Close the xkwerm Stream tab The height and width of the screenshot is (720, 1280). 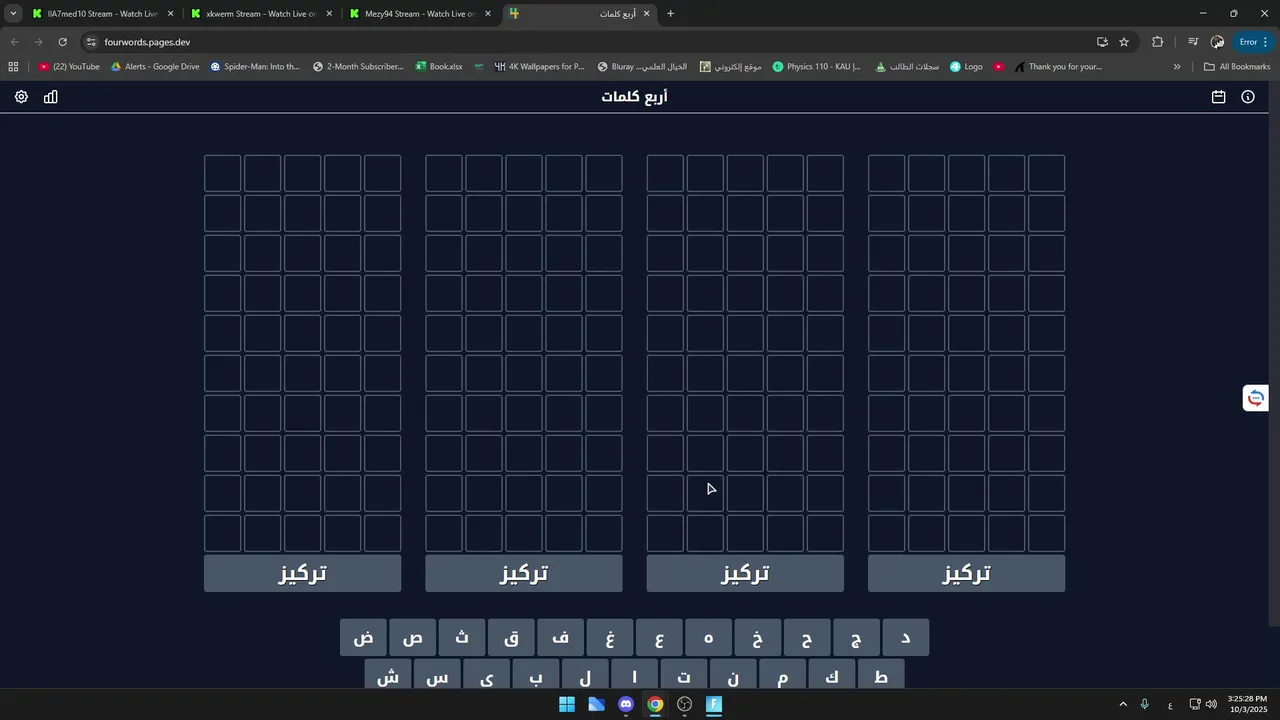click(329, 14)
